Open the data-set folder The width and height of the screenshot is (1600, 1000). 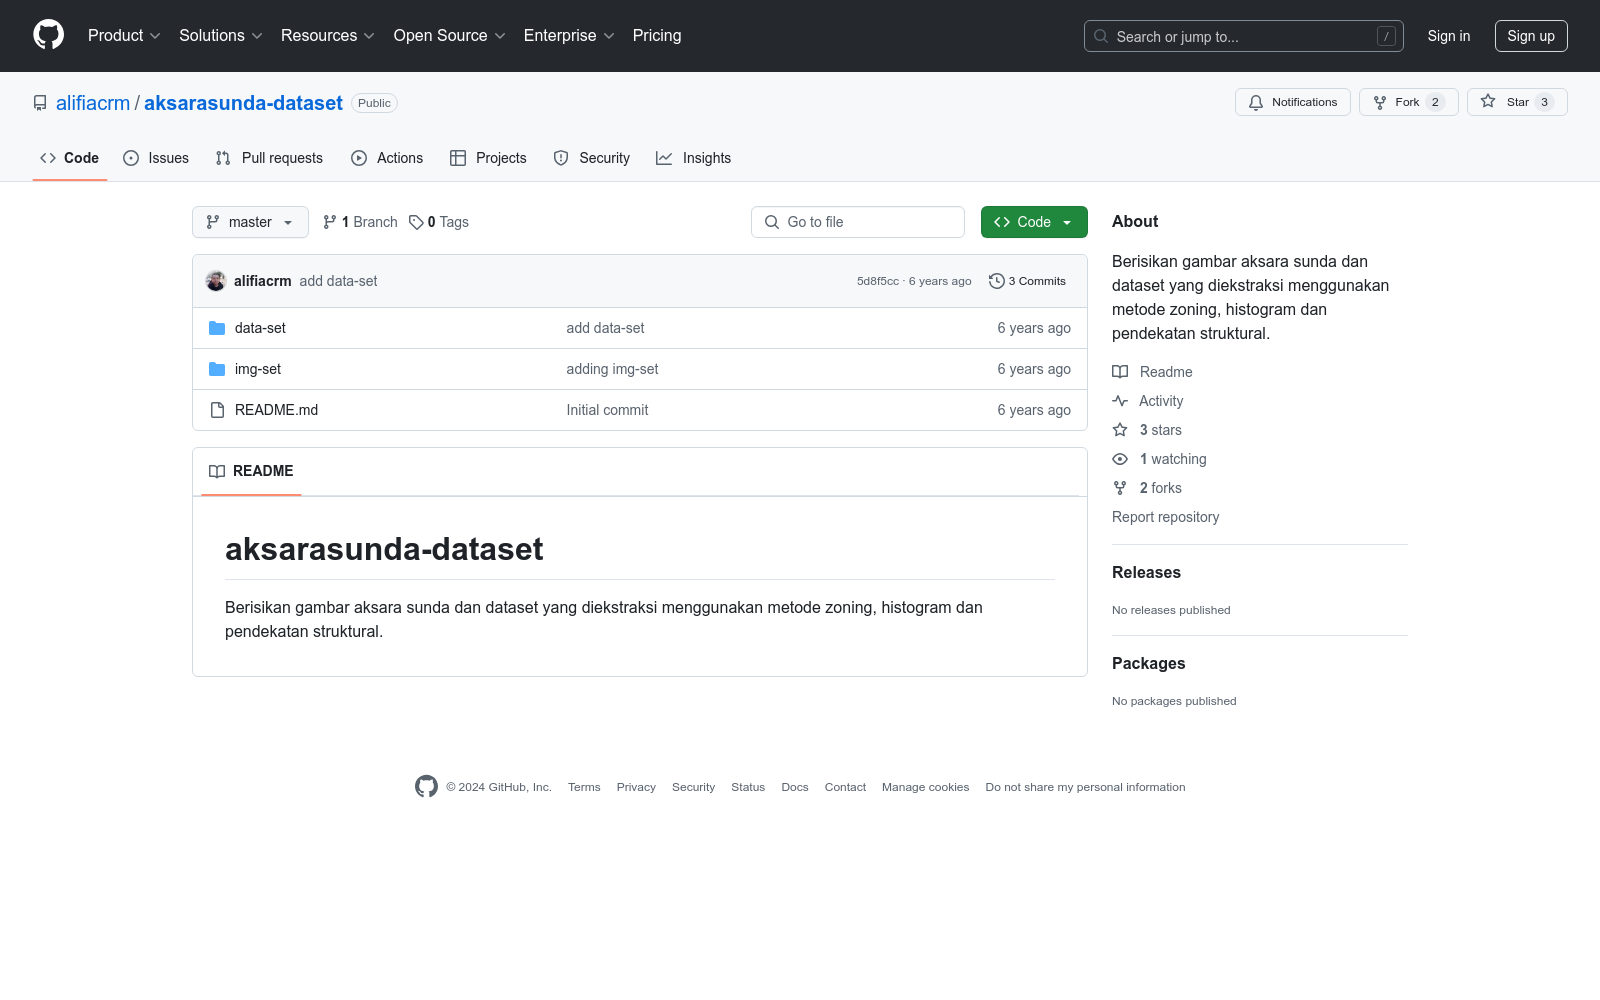click(x=260, y=328)
